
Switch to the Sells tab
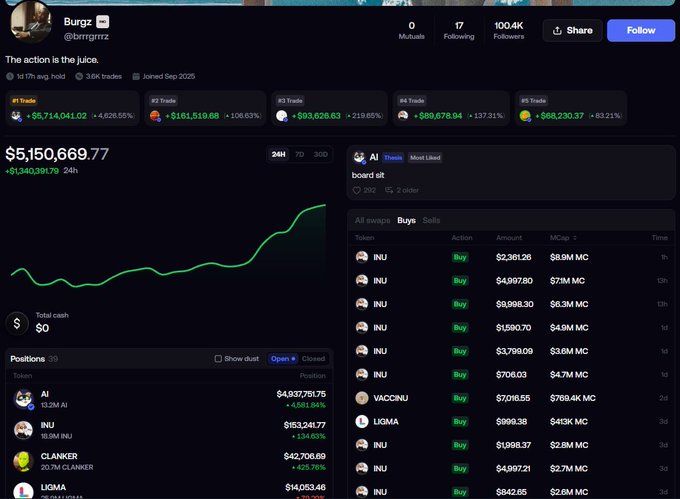coord(431,220)
